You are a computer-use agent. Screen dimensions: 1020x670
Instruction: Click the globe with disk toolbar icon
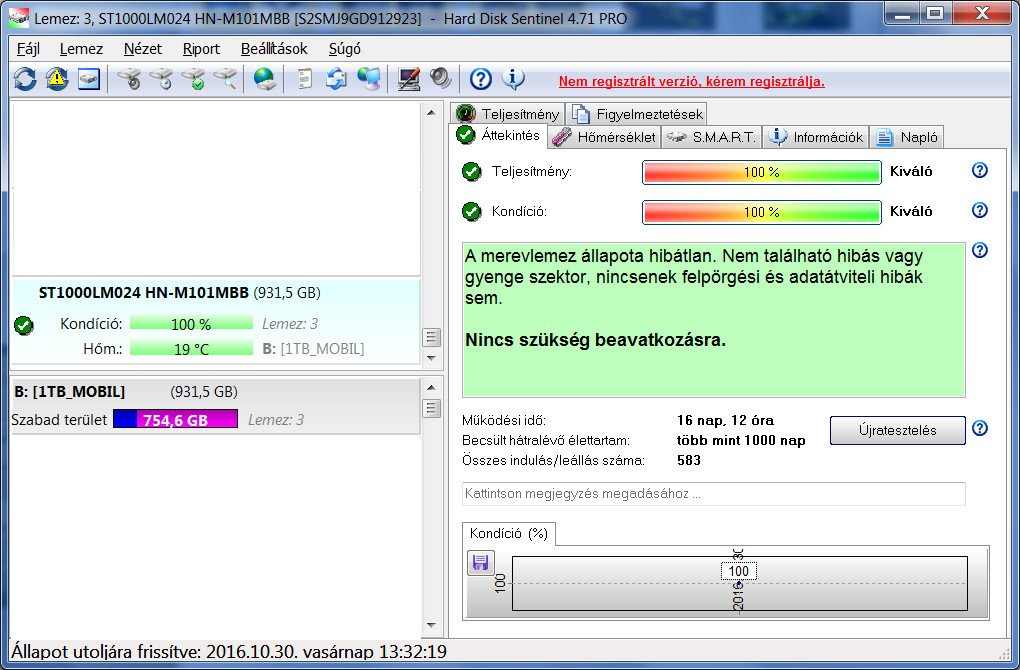pos(265,79)
